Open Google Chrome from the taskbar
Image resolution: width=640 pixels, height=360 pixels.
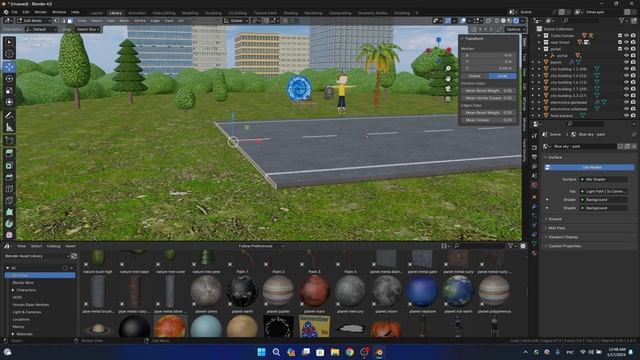click(350, 352)
